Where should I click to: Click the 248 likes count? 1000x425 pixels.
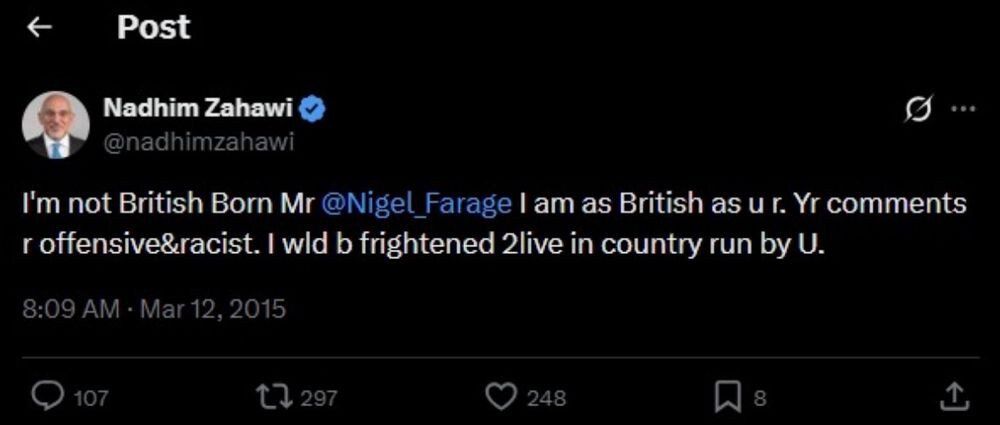tap(546, 398)
